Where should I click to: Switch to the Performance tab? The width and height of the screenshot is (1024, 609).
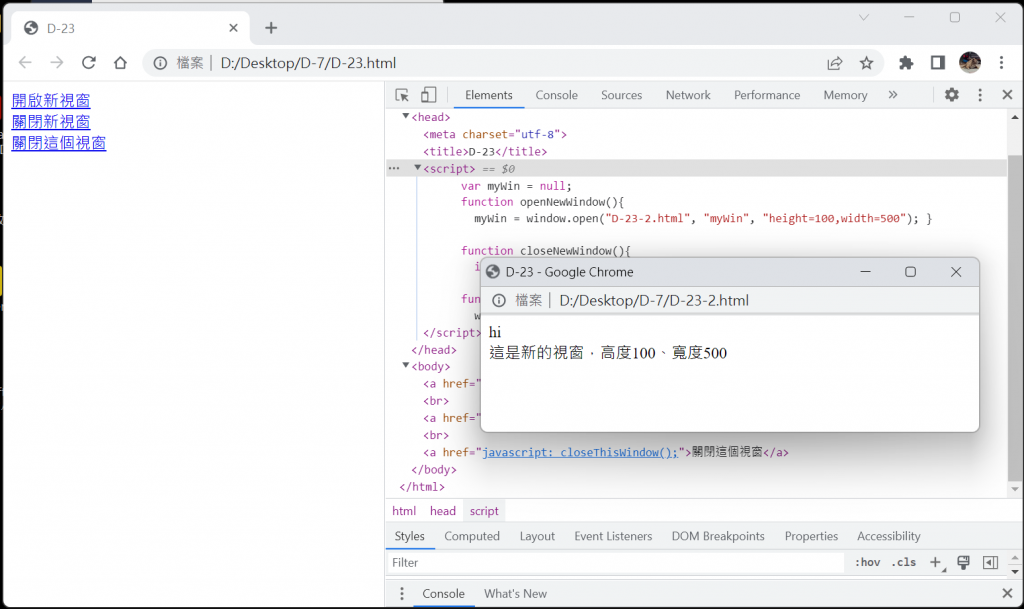[767, 95]
